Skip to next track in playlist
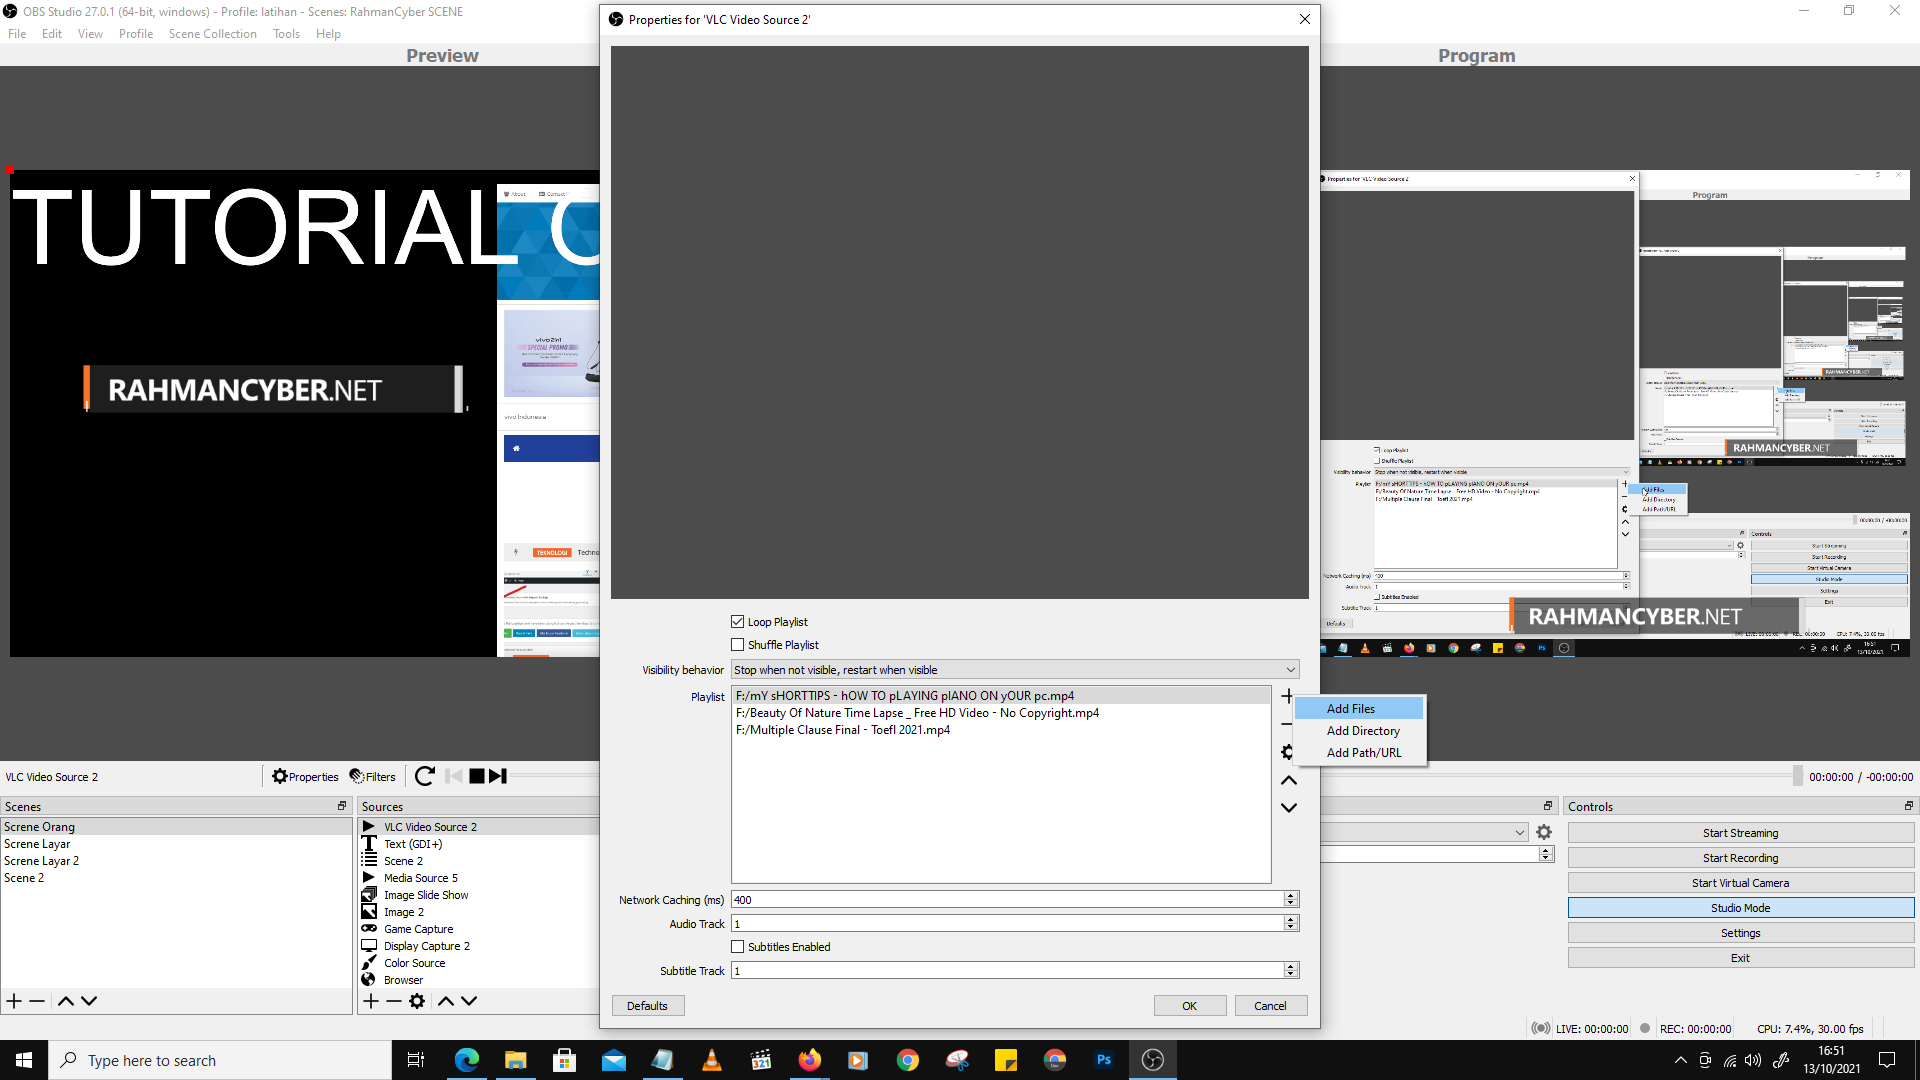Screen dimensions: 1920x1080 coord(498,776)
